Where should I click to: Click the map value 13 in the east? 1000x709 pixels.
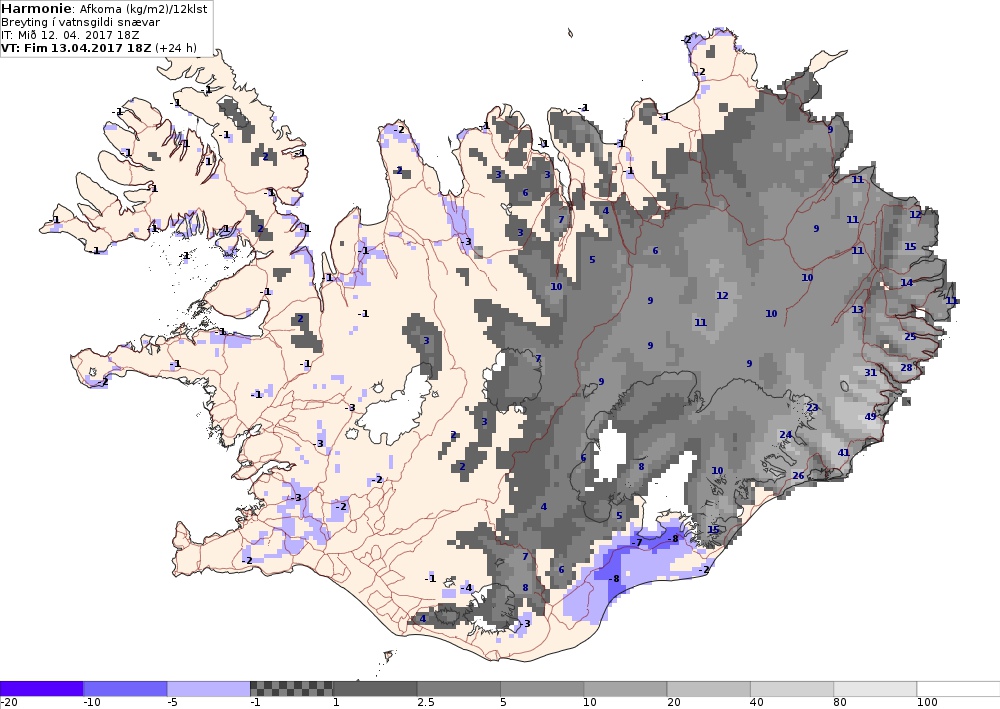[x=857, y=309]
